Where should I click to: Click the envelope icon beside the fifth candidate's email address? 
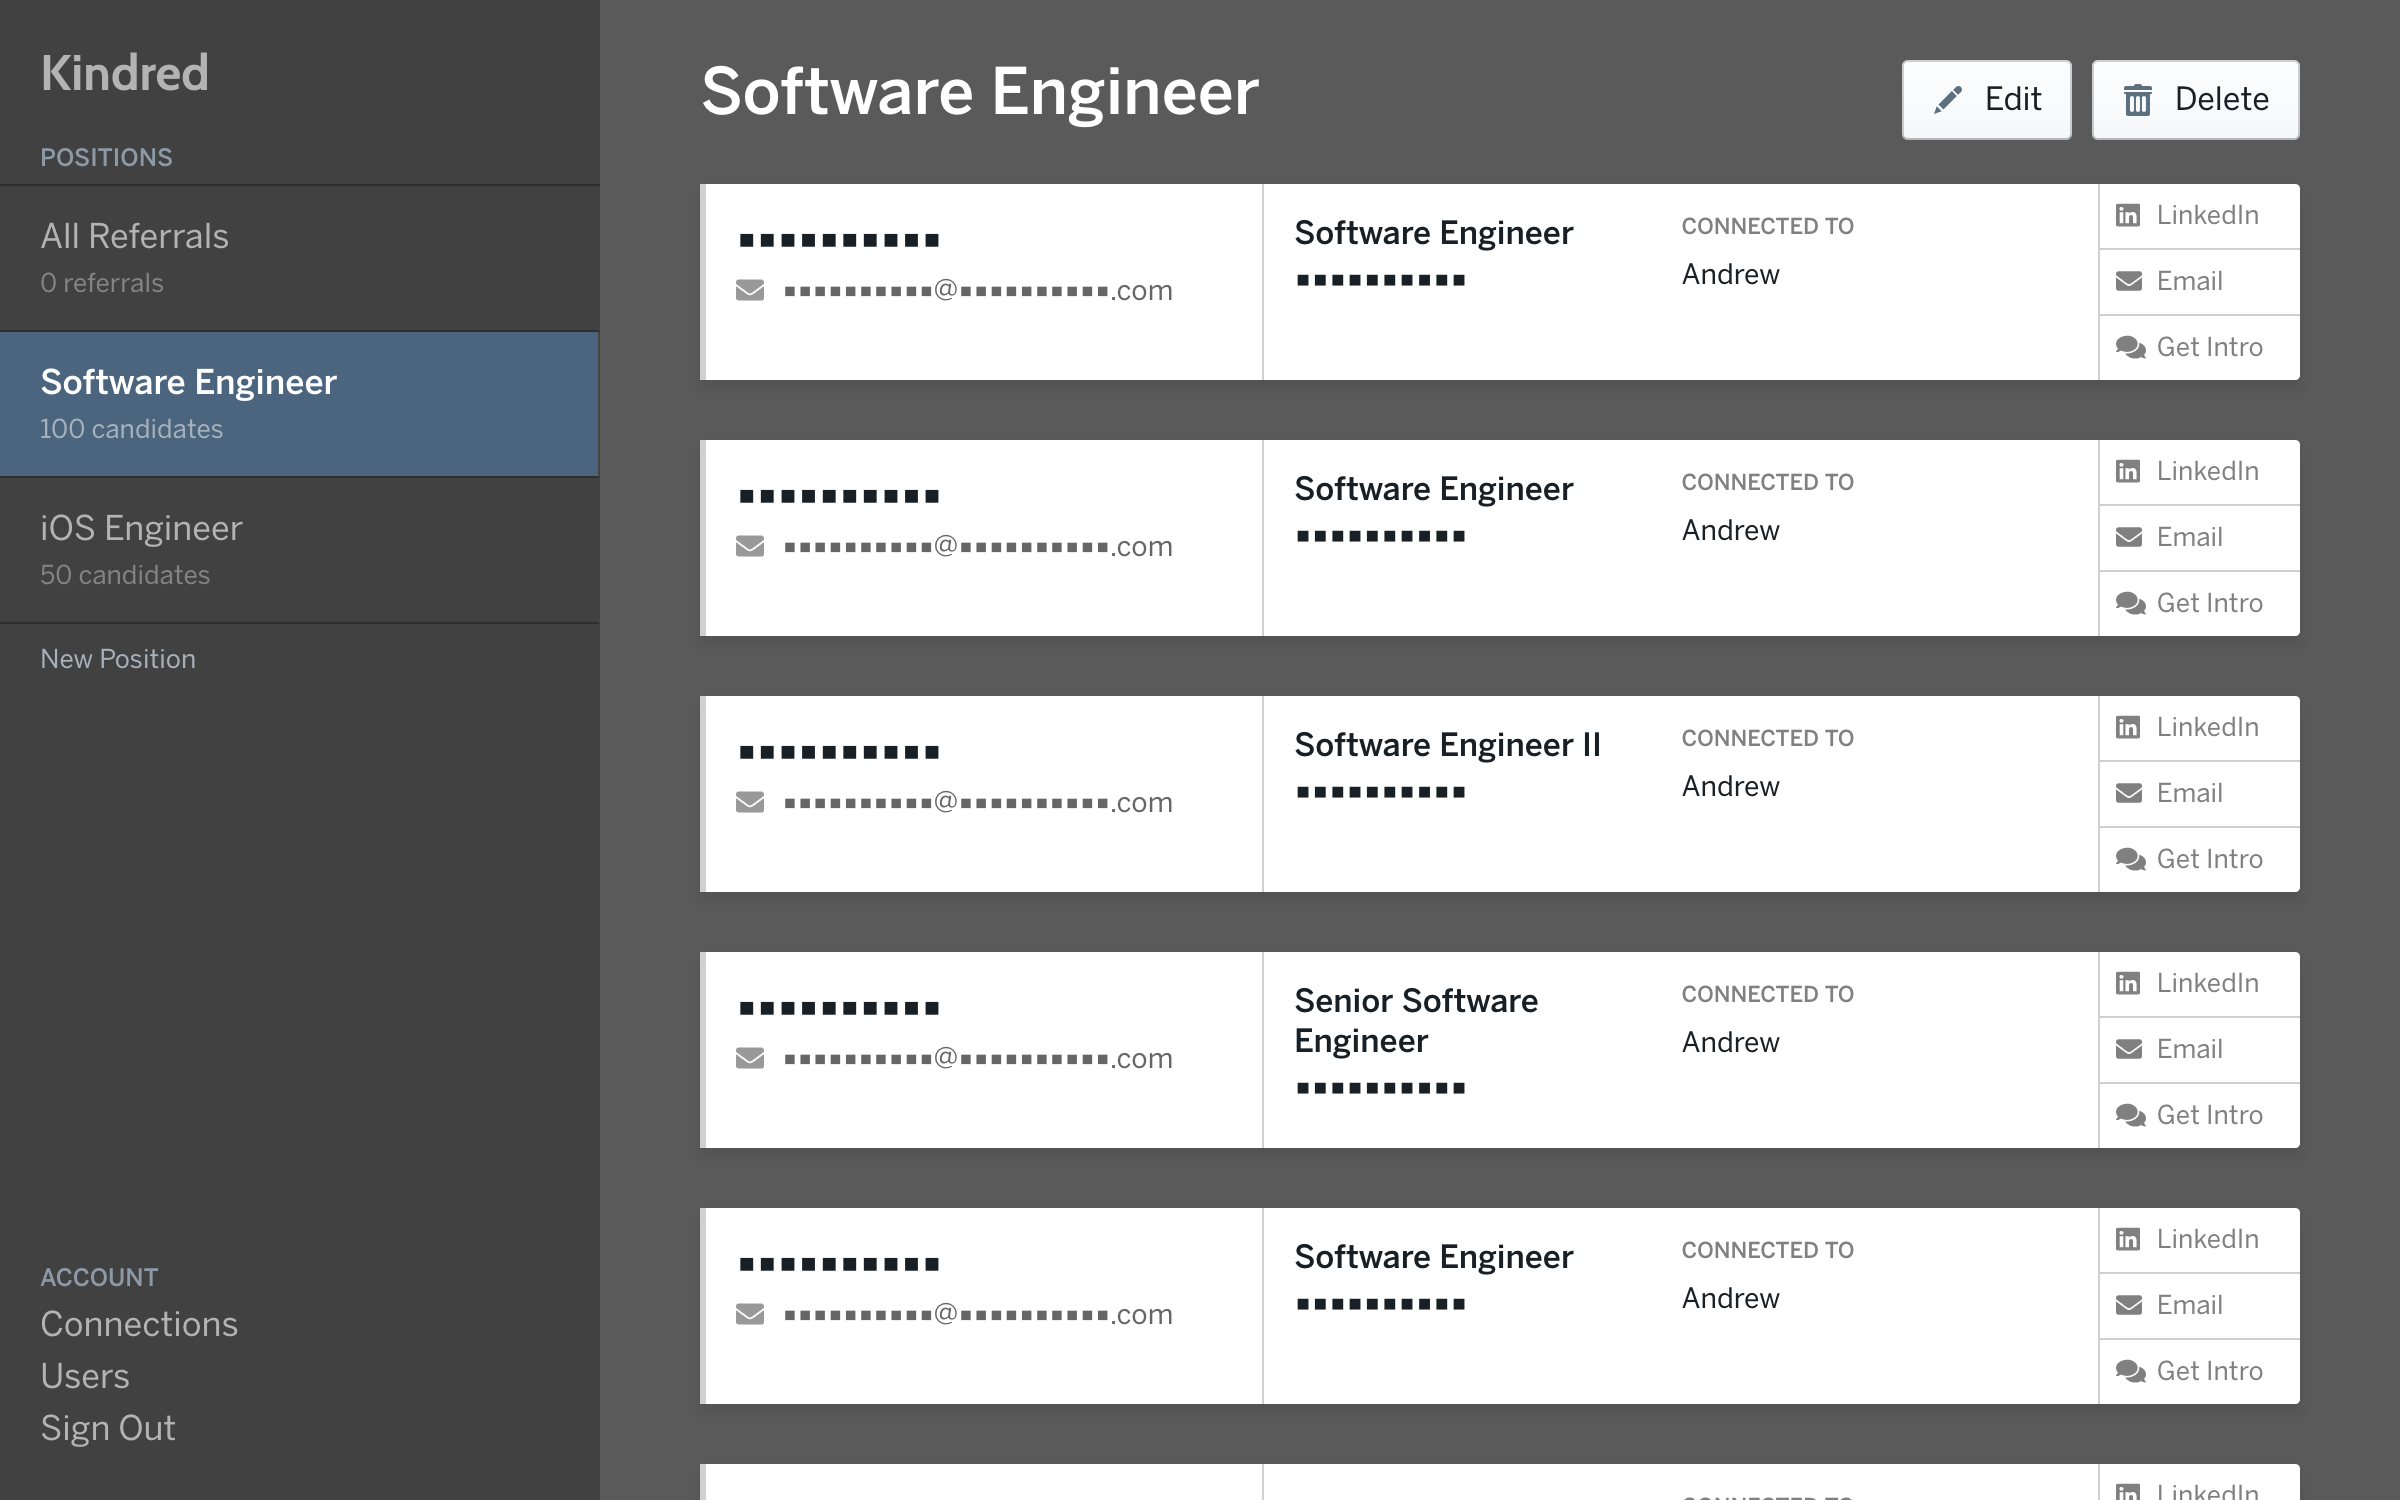point(750,1314)
